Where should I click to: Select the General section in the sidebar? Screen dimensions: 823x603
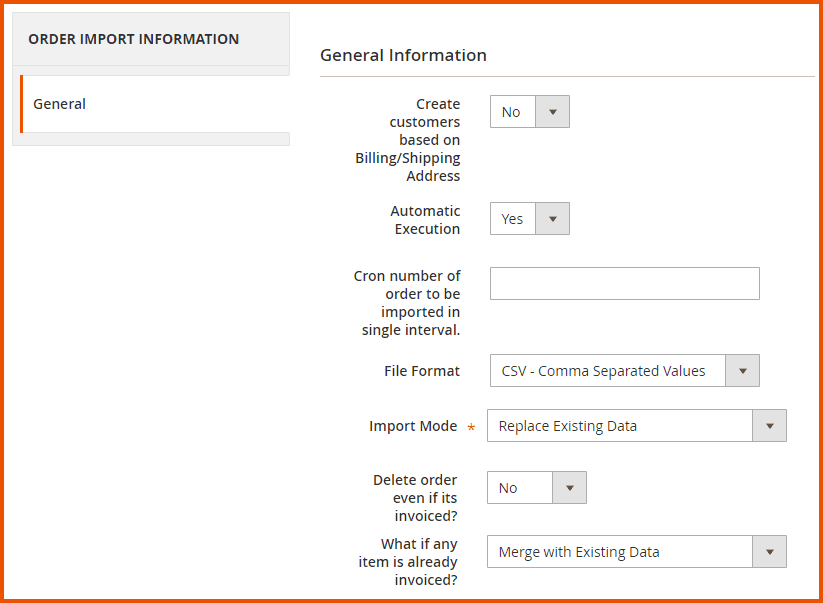(x=59, y=103)
